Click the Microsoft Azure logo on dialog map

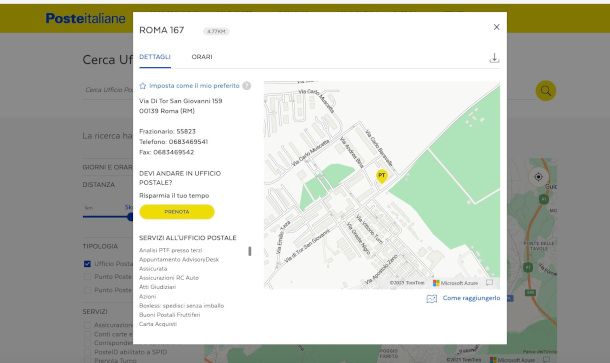click(x=455, y=283)
